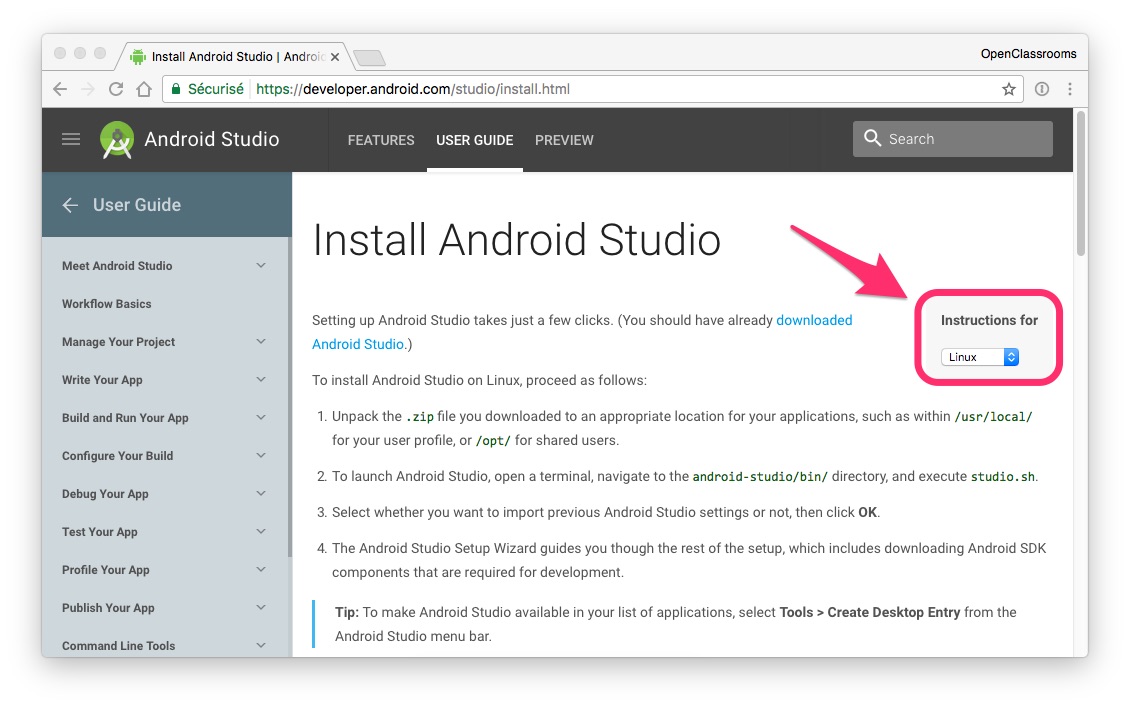The image size is (1130, 707).
Task: Expand Publish Your App section
Action: tap(261, 608)
